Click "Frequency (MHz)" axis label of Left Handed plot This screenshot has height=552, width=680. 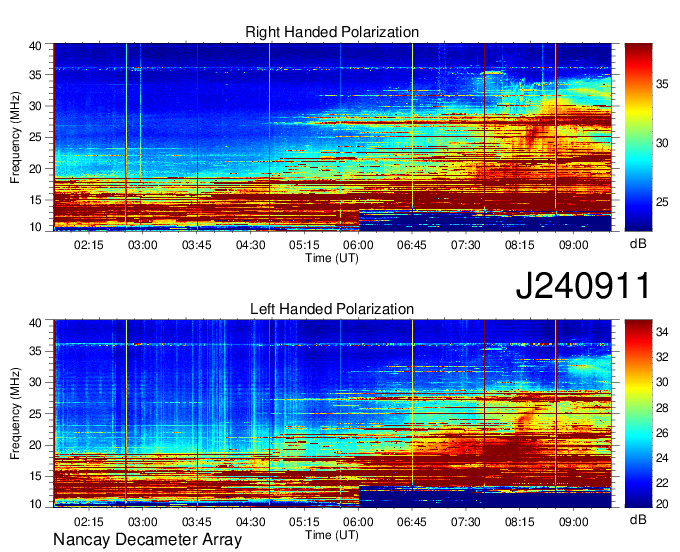click(x=15, y=414)
